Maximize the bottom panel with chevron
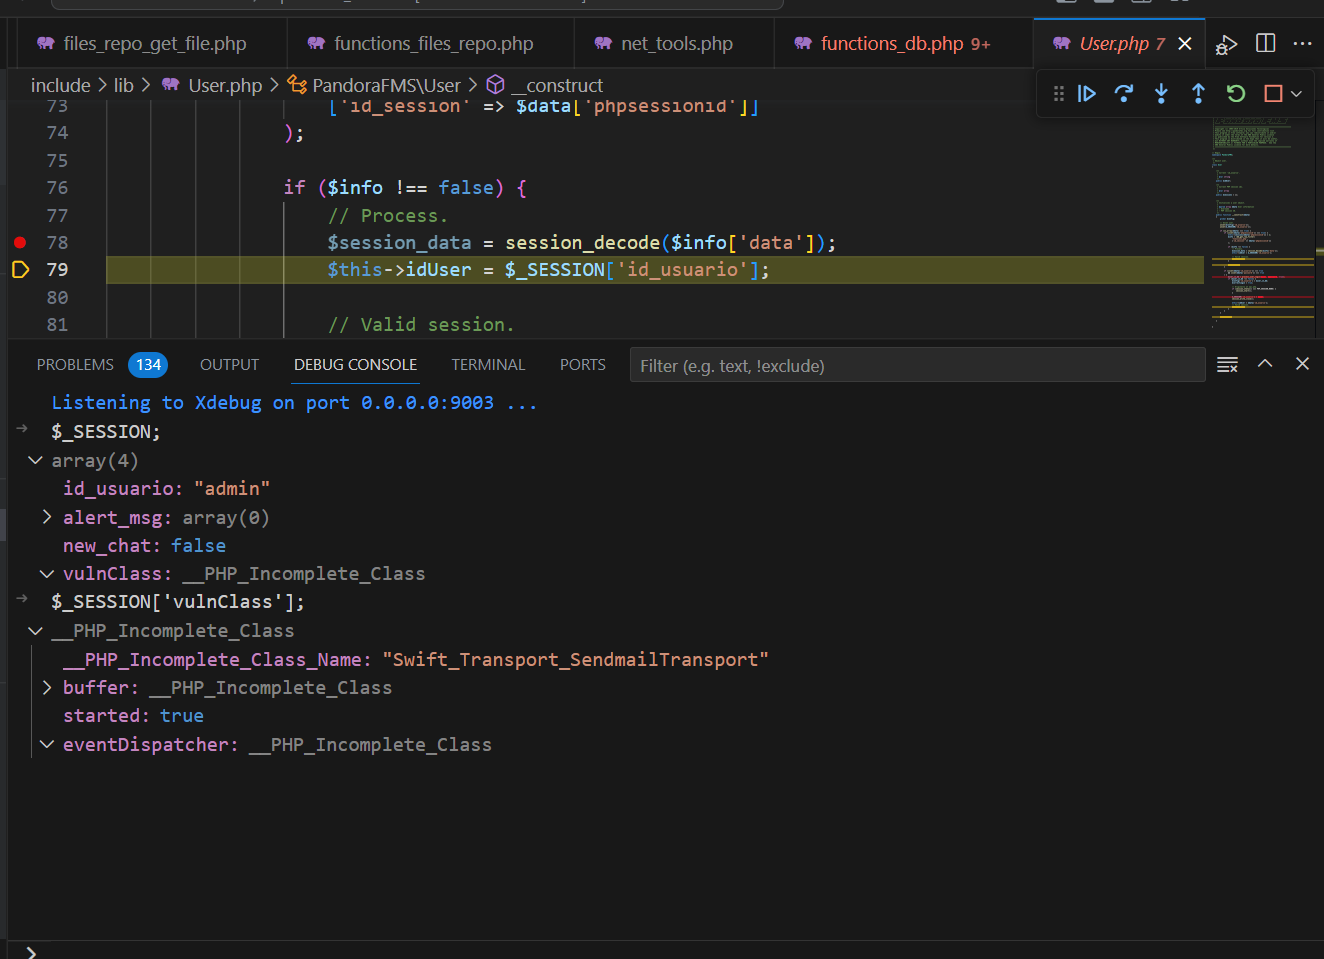Screen dimensions: 1324x959 (1265, 364)
